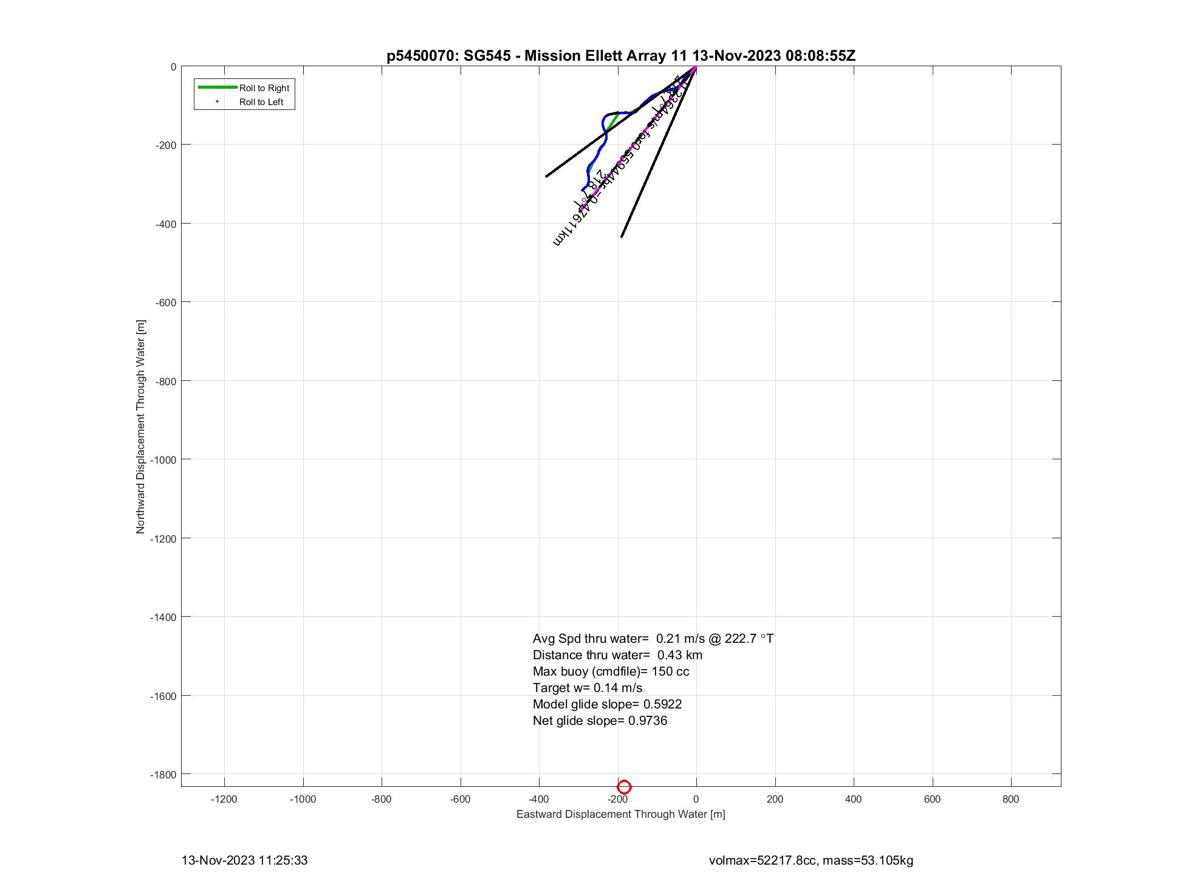This screenshot has width=1200, height=885.
Task: Click the y-axis tick label -1800
Action: tap(162, 775)
